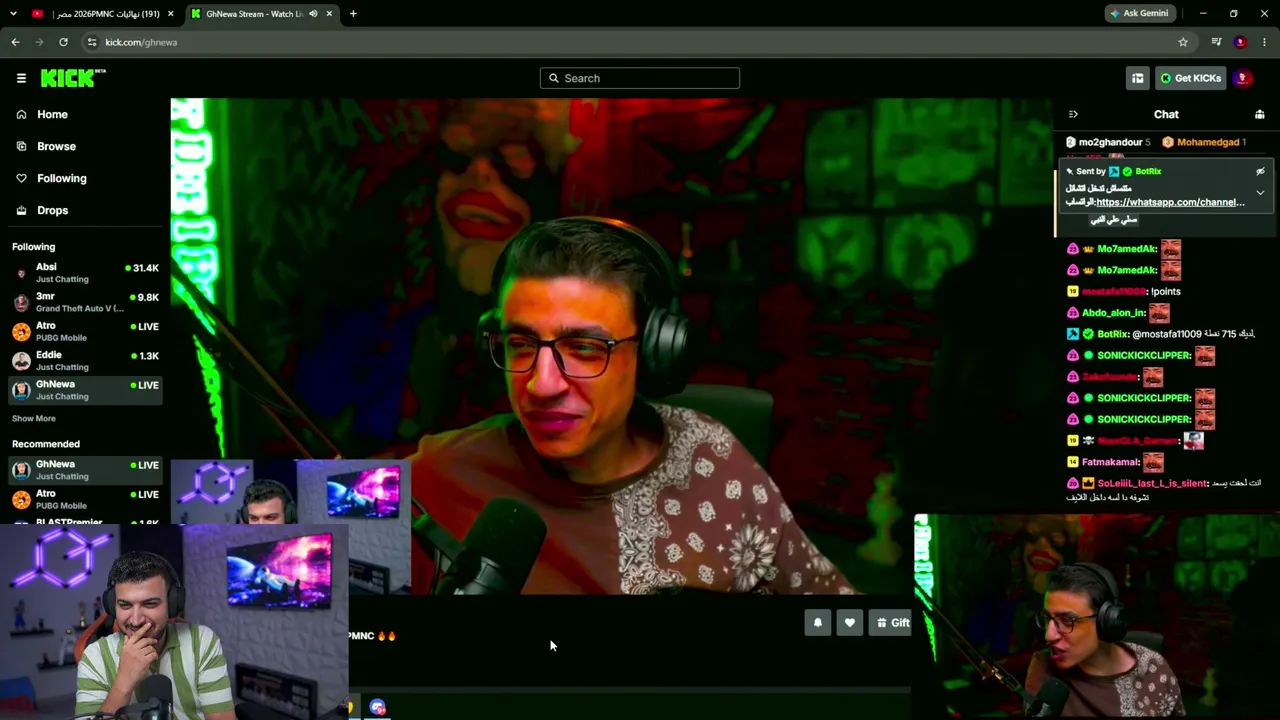Expand the pinned BotRix message chevron
The height and width of the screenshot is (720, 1280).
tap(1260, 192)
